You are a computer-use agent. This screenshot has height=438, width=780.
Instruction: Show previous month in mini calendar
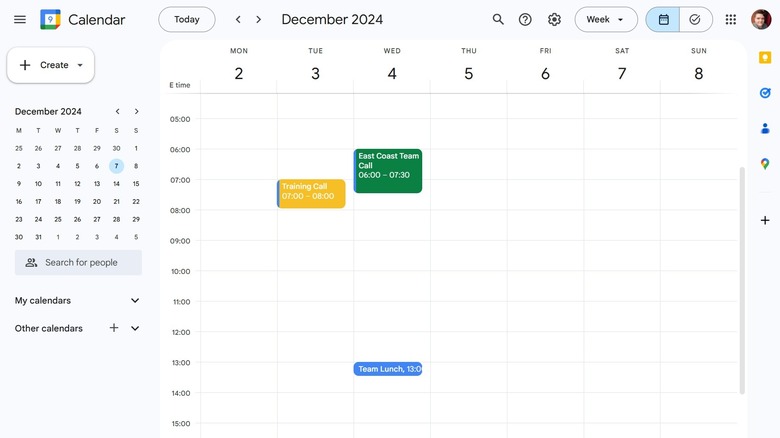click(117, 111)
